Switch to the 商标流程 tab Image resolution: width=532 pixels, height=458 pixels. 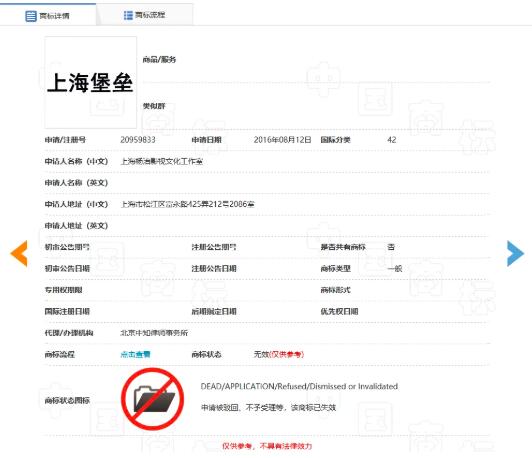coord(145,15)
